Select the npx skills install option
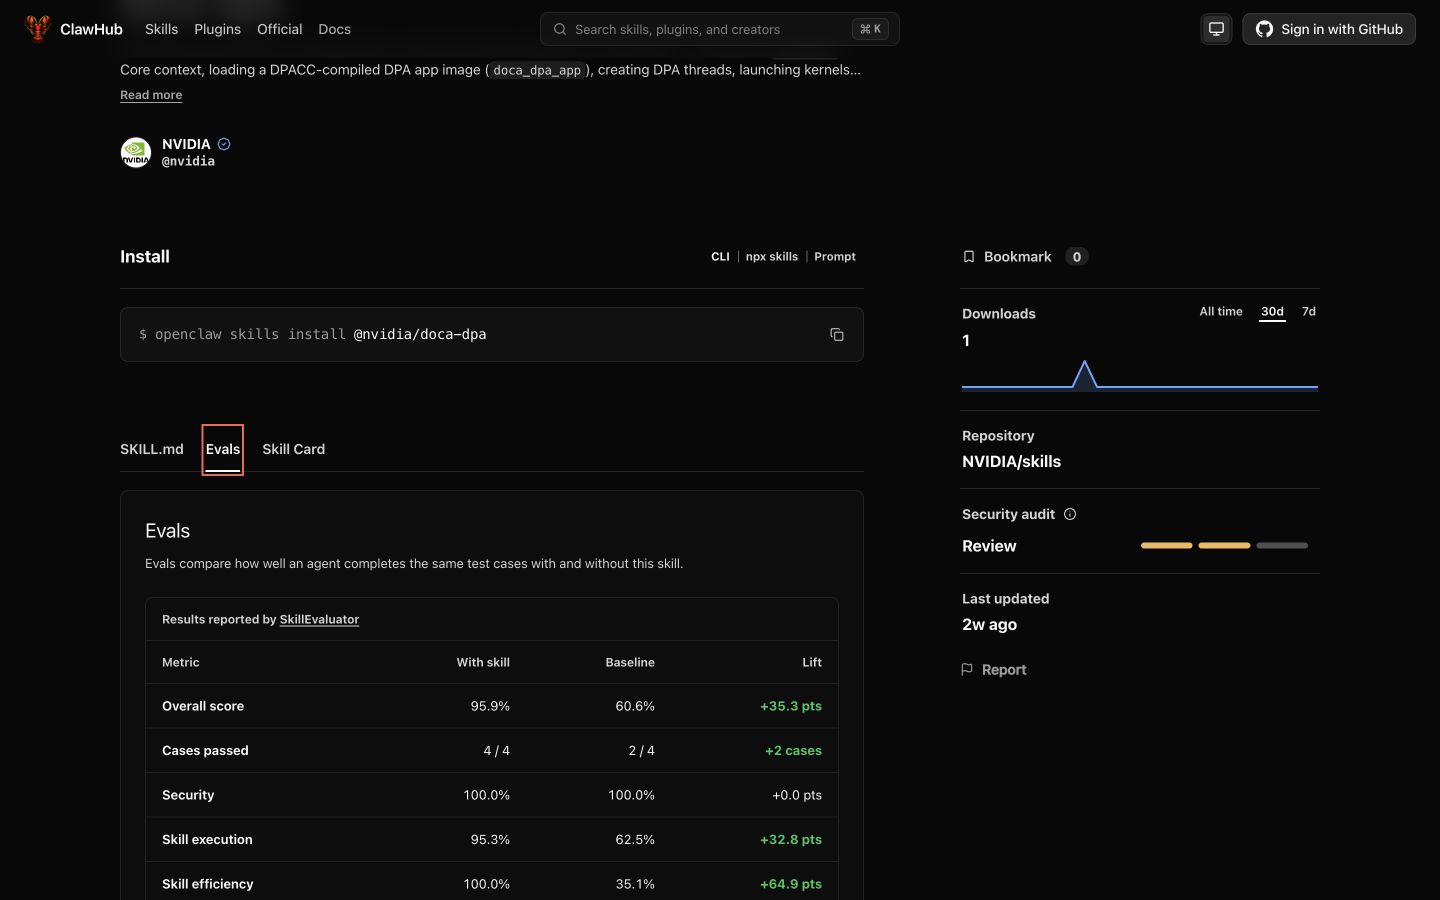The height and width of the screenshot is (900, 1440). click(772, 257)
